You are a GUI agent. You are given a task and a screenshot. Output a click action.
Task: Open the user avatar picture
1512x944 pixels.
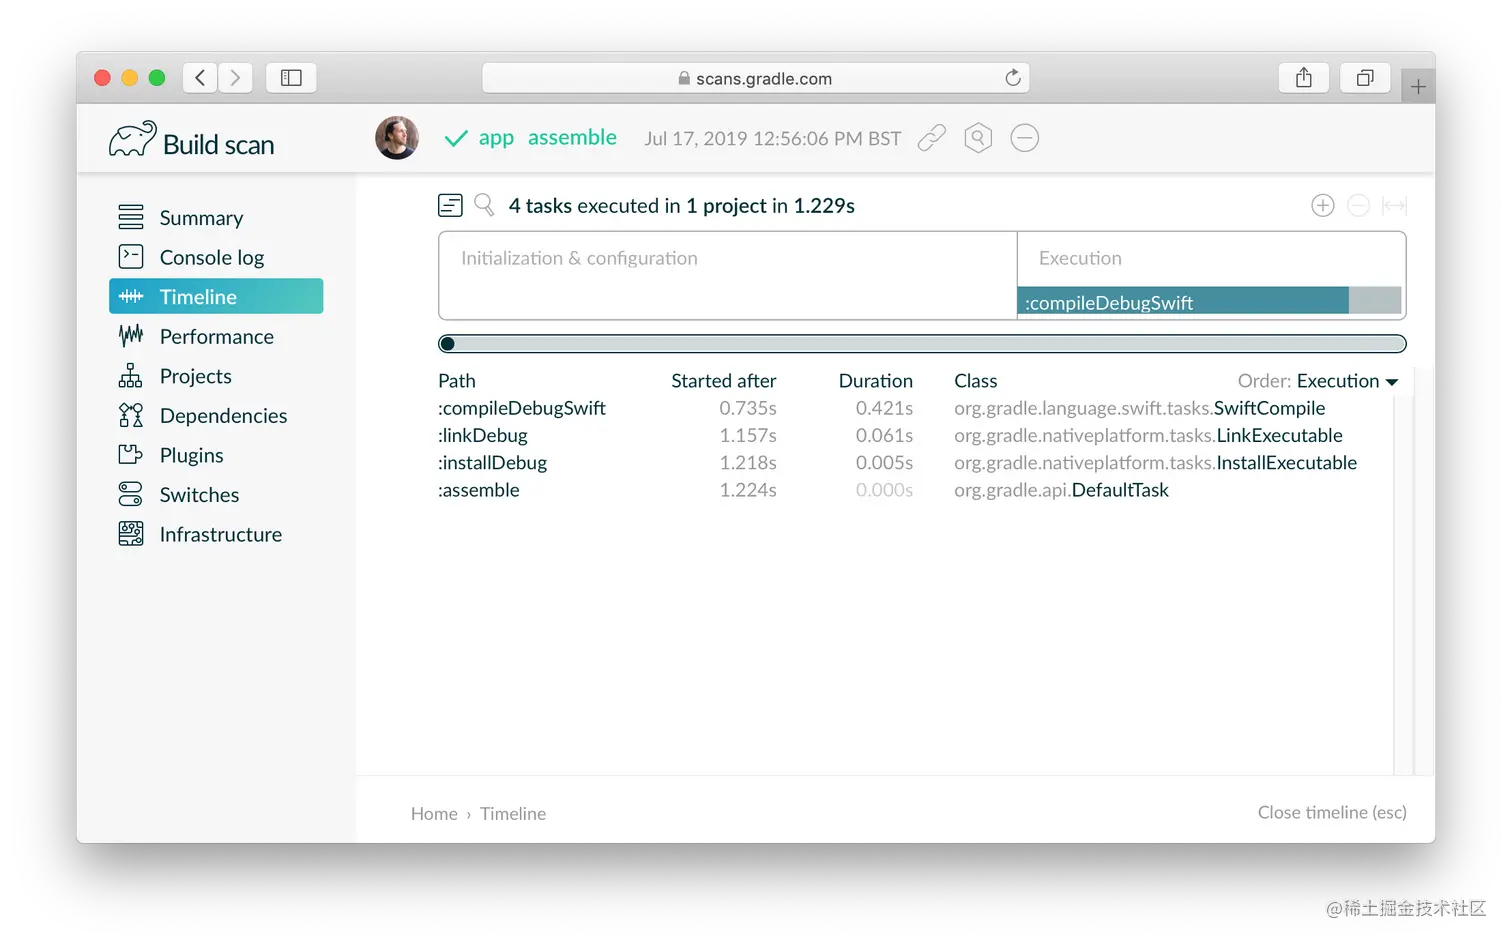[397, 138]
